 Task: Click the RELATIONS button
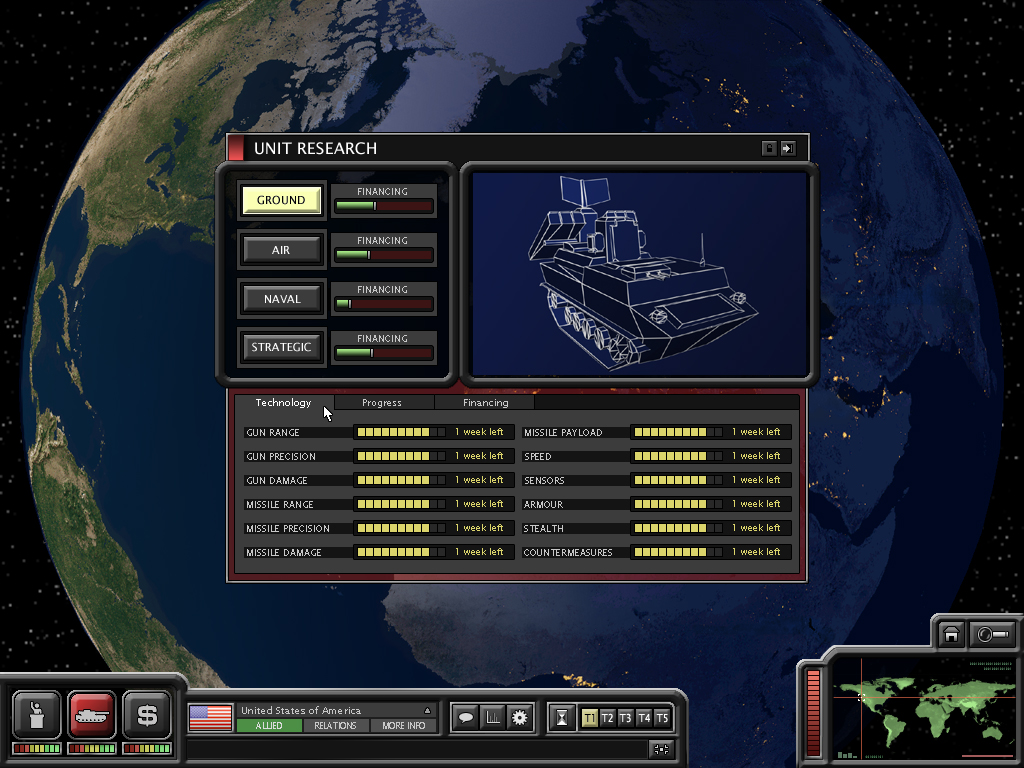335,726
